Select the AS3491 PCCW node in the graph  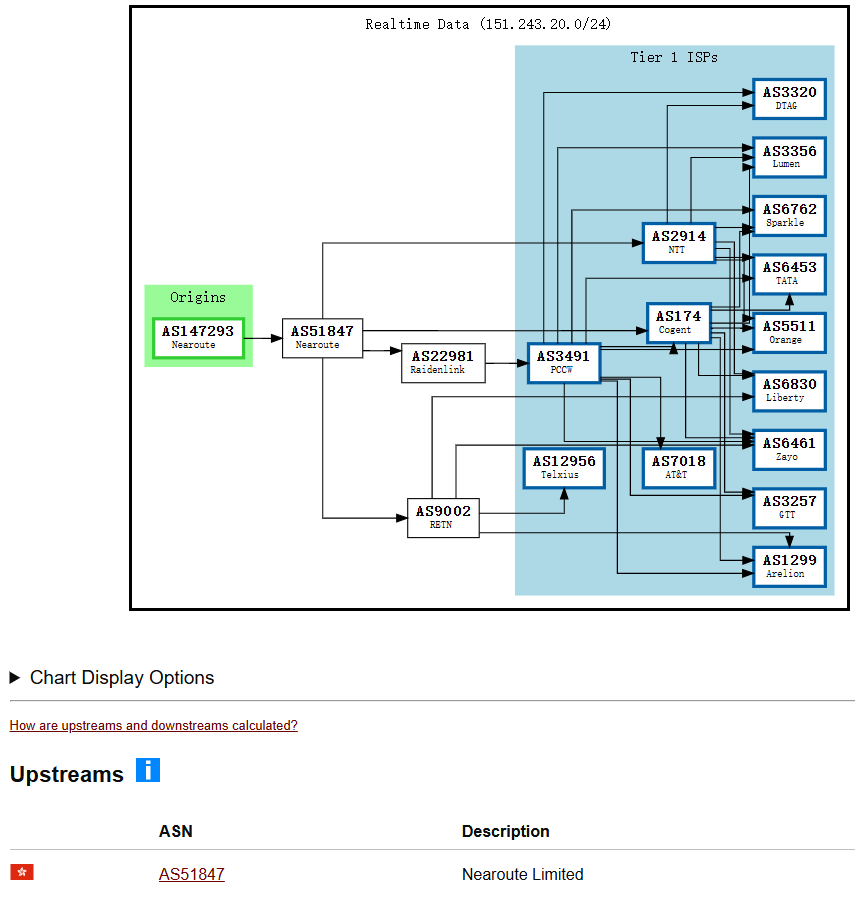(563, 363)
